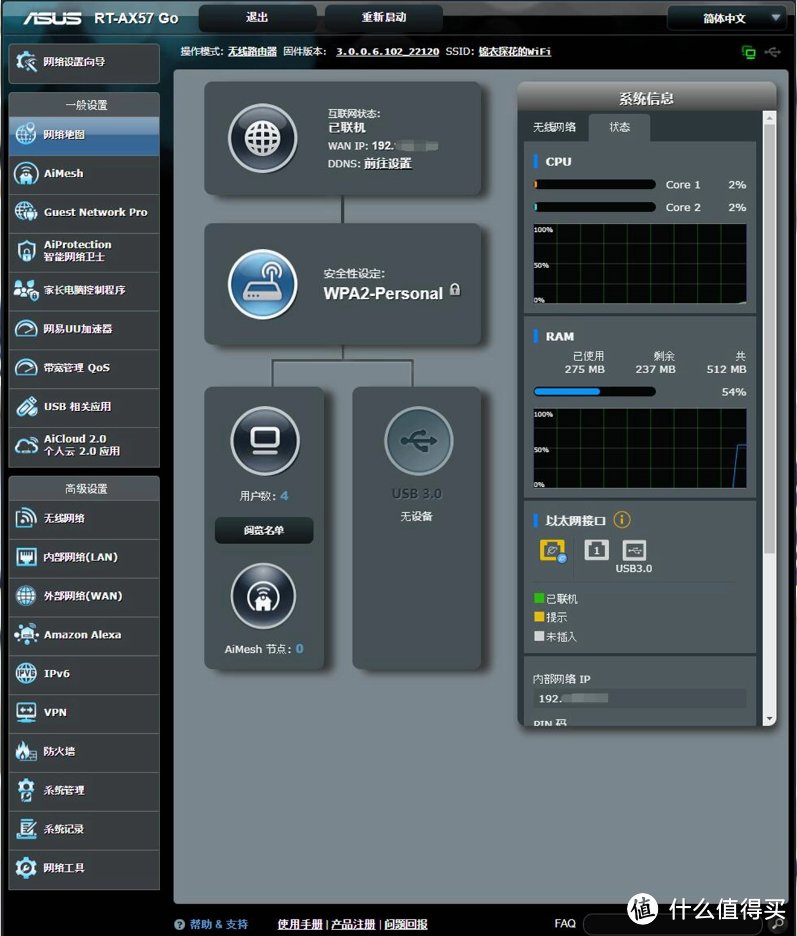This screenshot has width=797, height=936.
Task: Click the clients computer icon
Action: 265,441
